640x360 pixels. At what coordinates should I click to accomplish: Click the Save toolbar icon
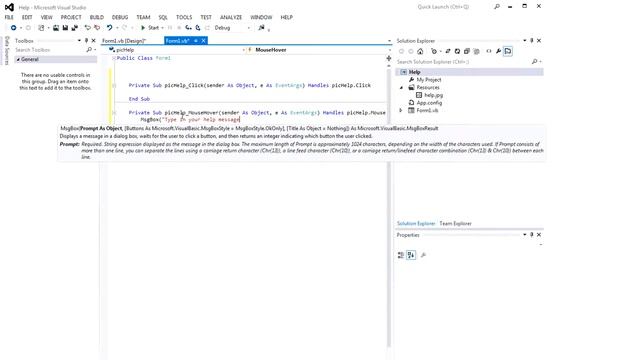[x=65, y=28]
